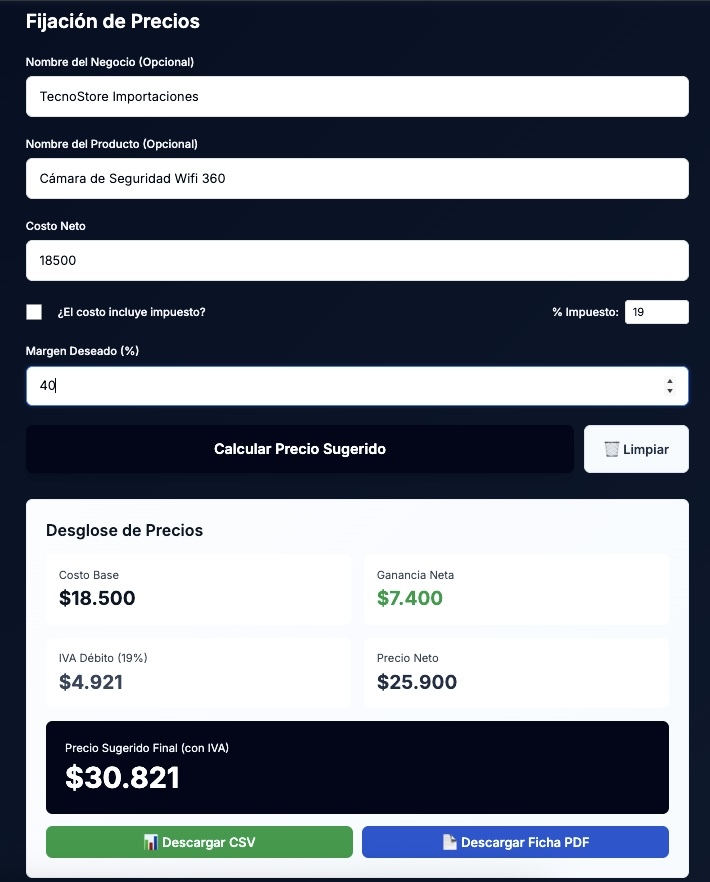Screen dimensions: 710x882
Task: Click the trash can icon on Limpiar
Action: pyautogui.click(x=612, y=449)
